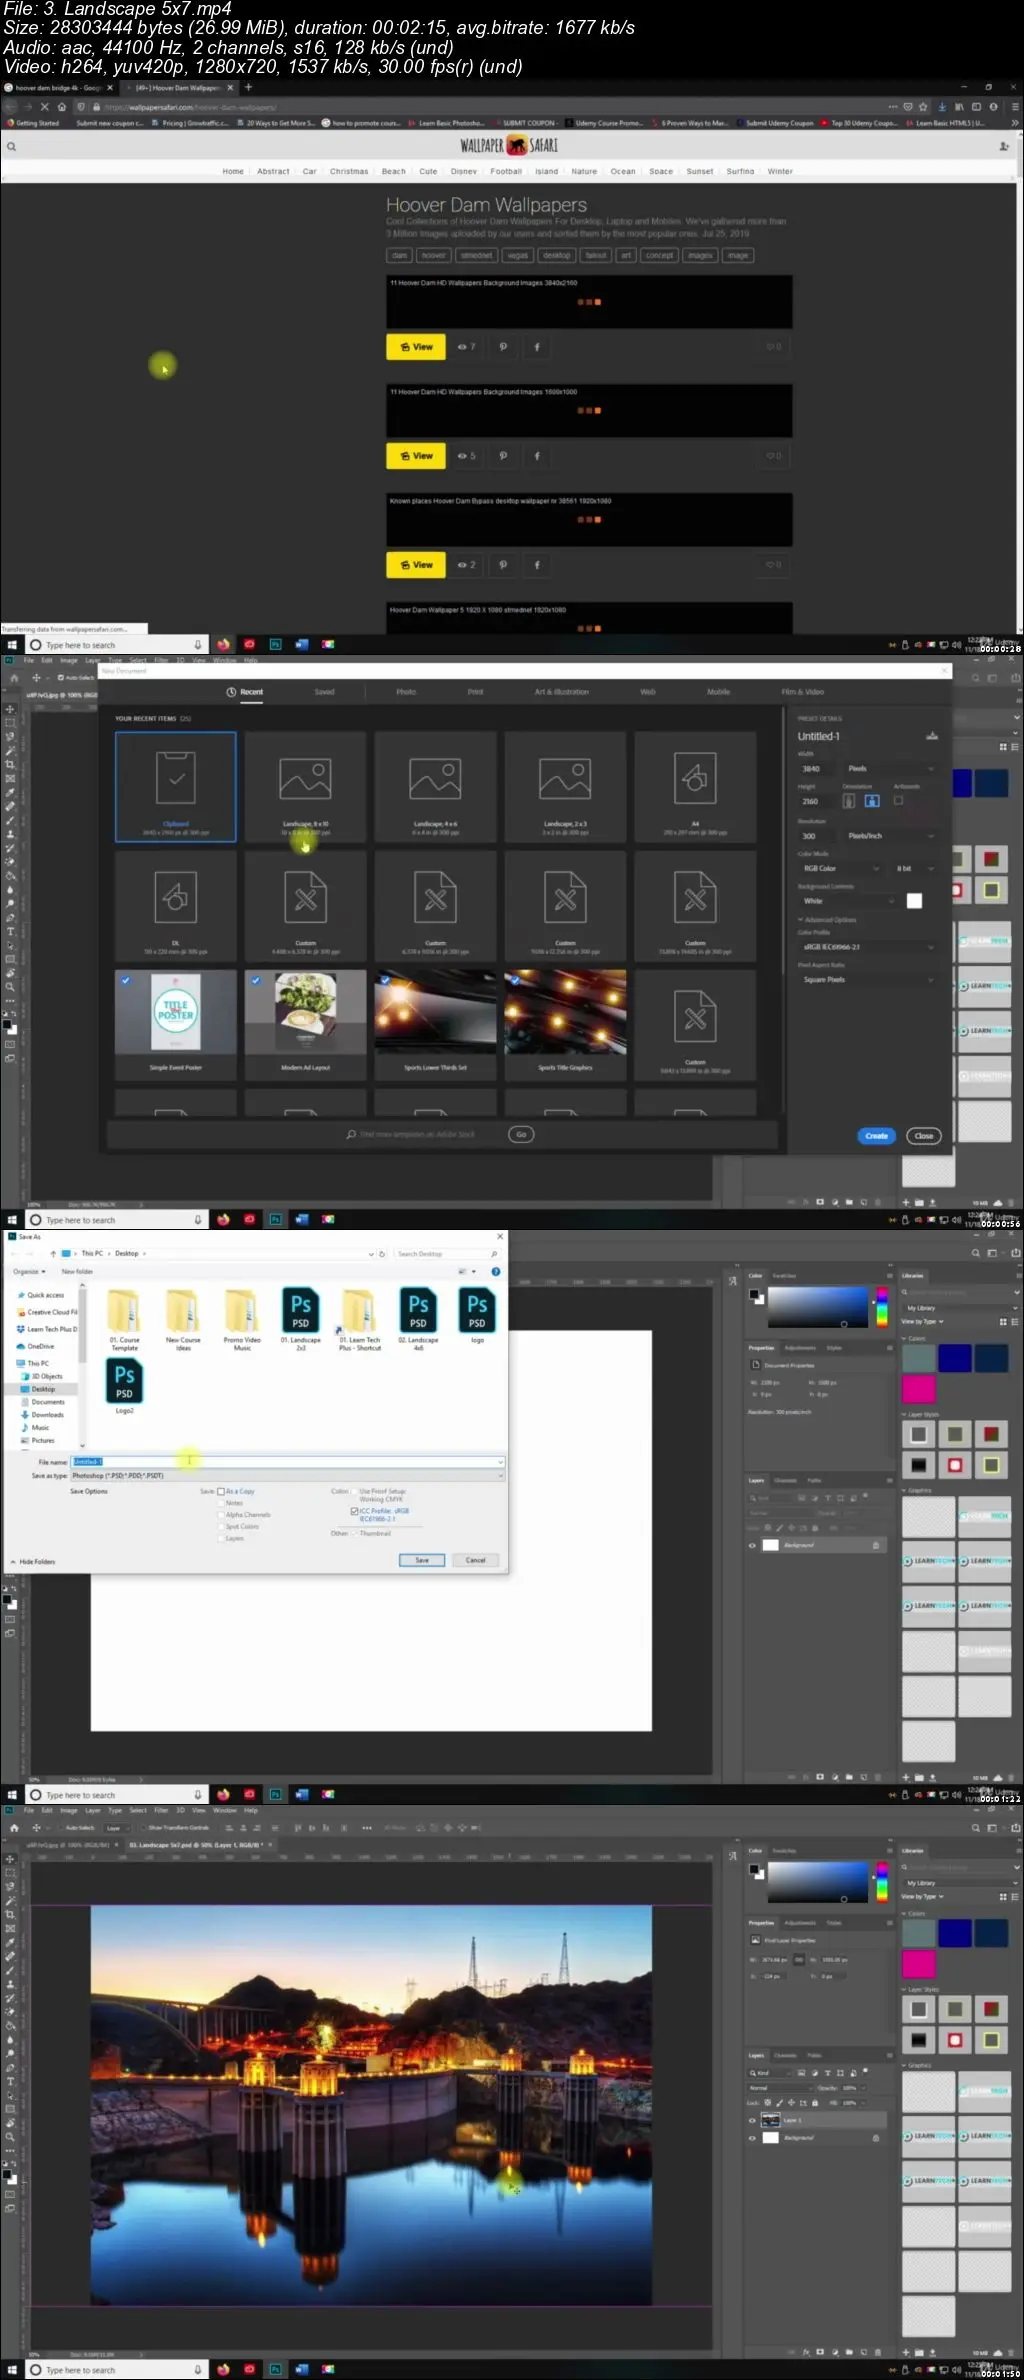The image size is (1024, 2380).
Task: Open Word from the taskbar in the top frame
Action: point(301,645)
